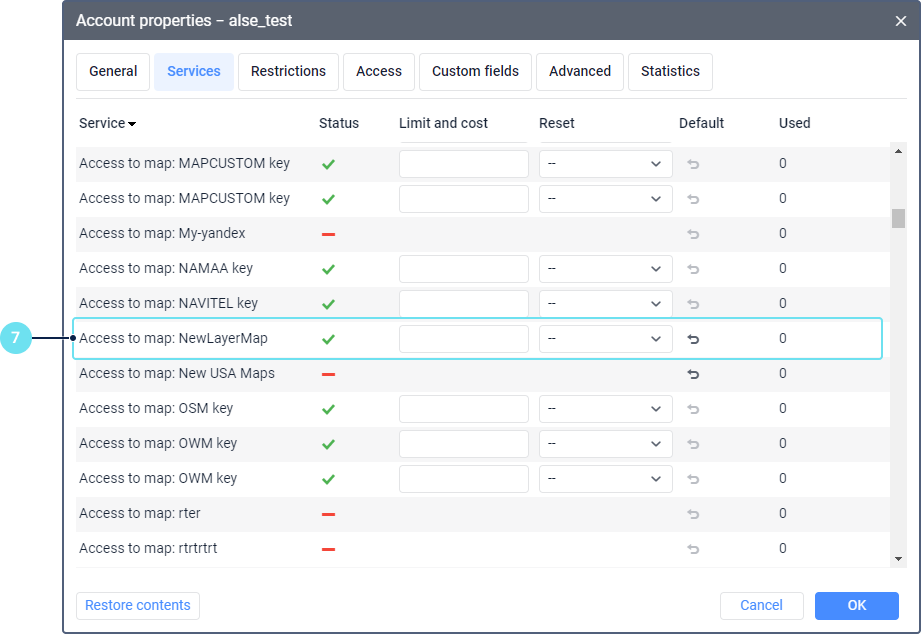The width and height of the screenshot is (921, 634).
Task: Click Limit and cost field for NAVITEL key
Action: [x=463, y=304]
